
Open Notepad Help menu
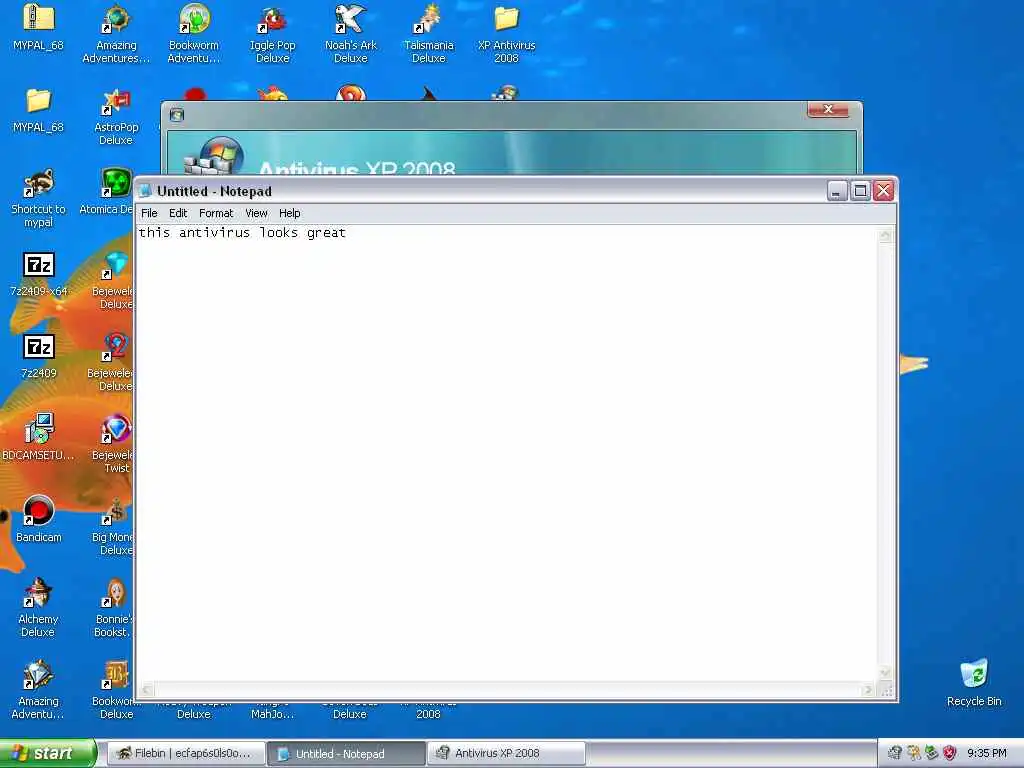click(x=289, y=213)
